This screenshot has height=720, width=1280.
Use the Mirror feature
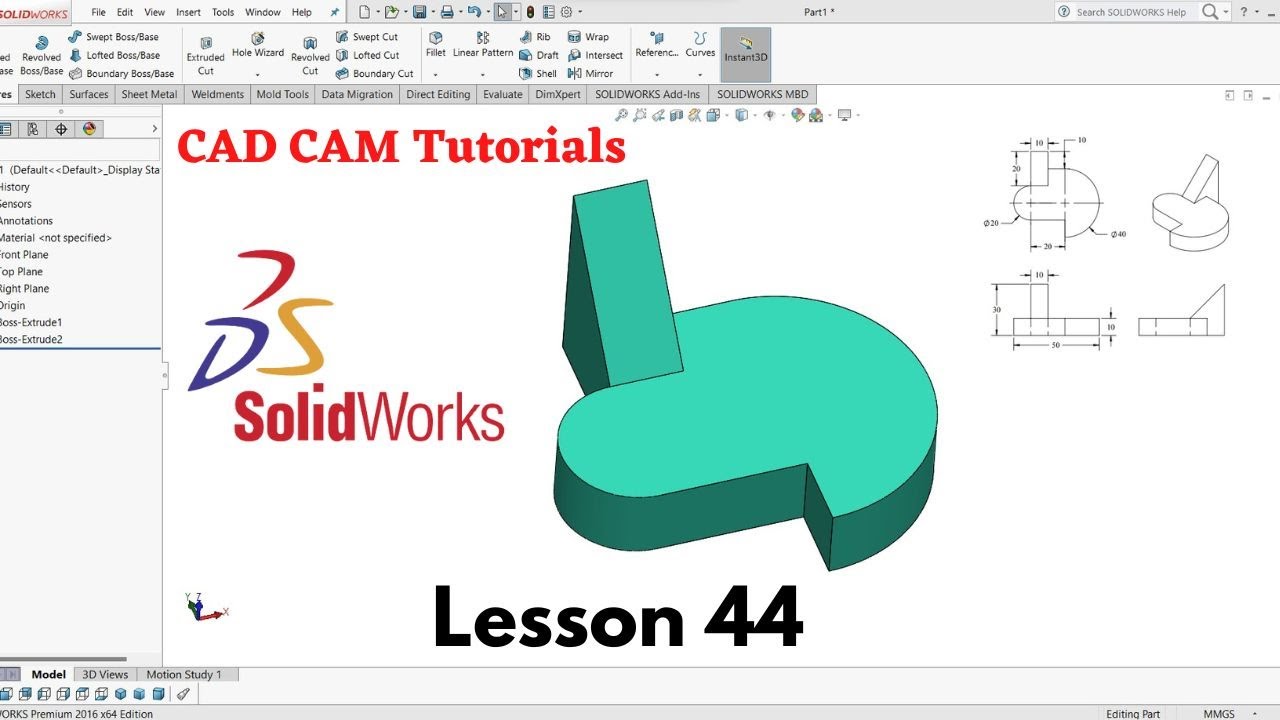[x=590, y=73]
